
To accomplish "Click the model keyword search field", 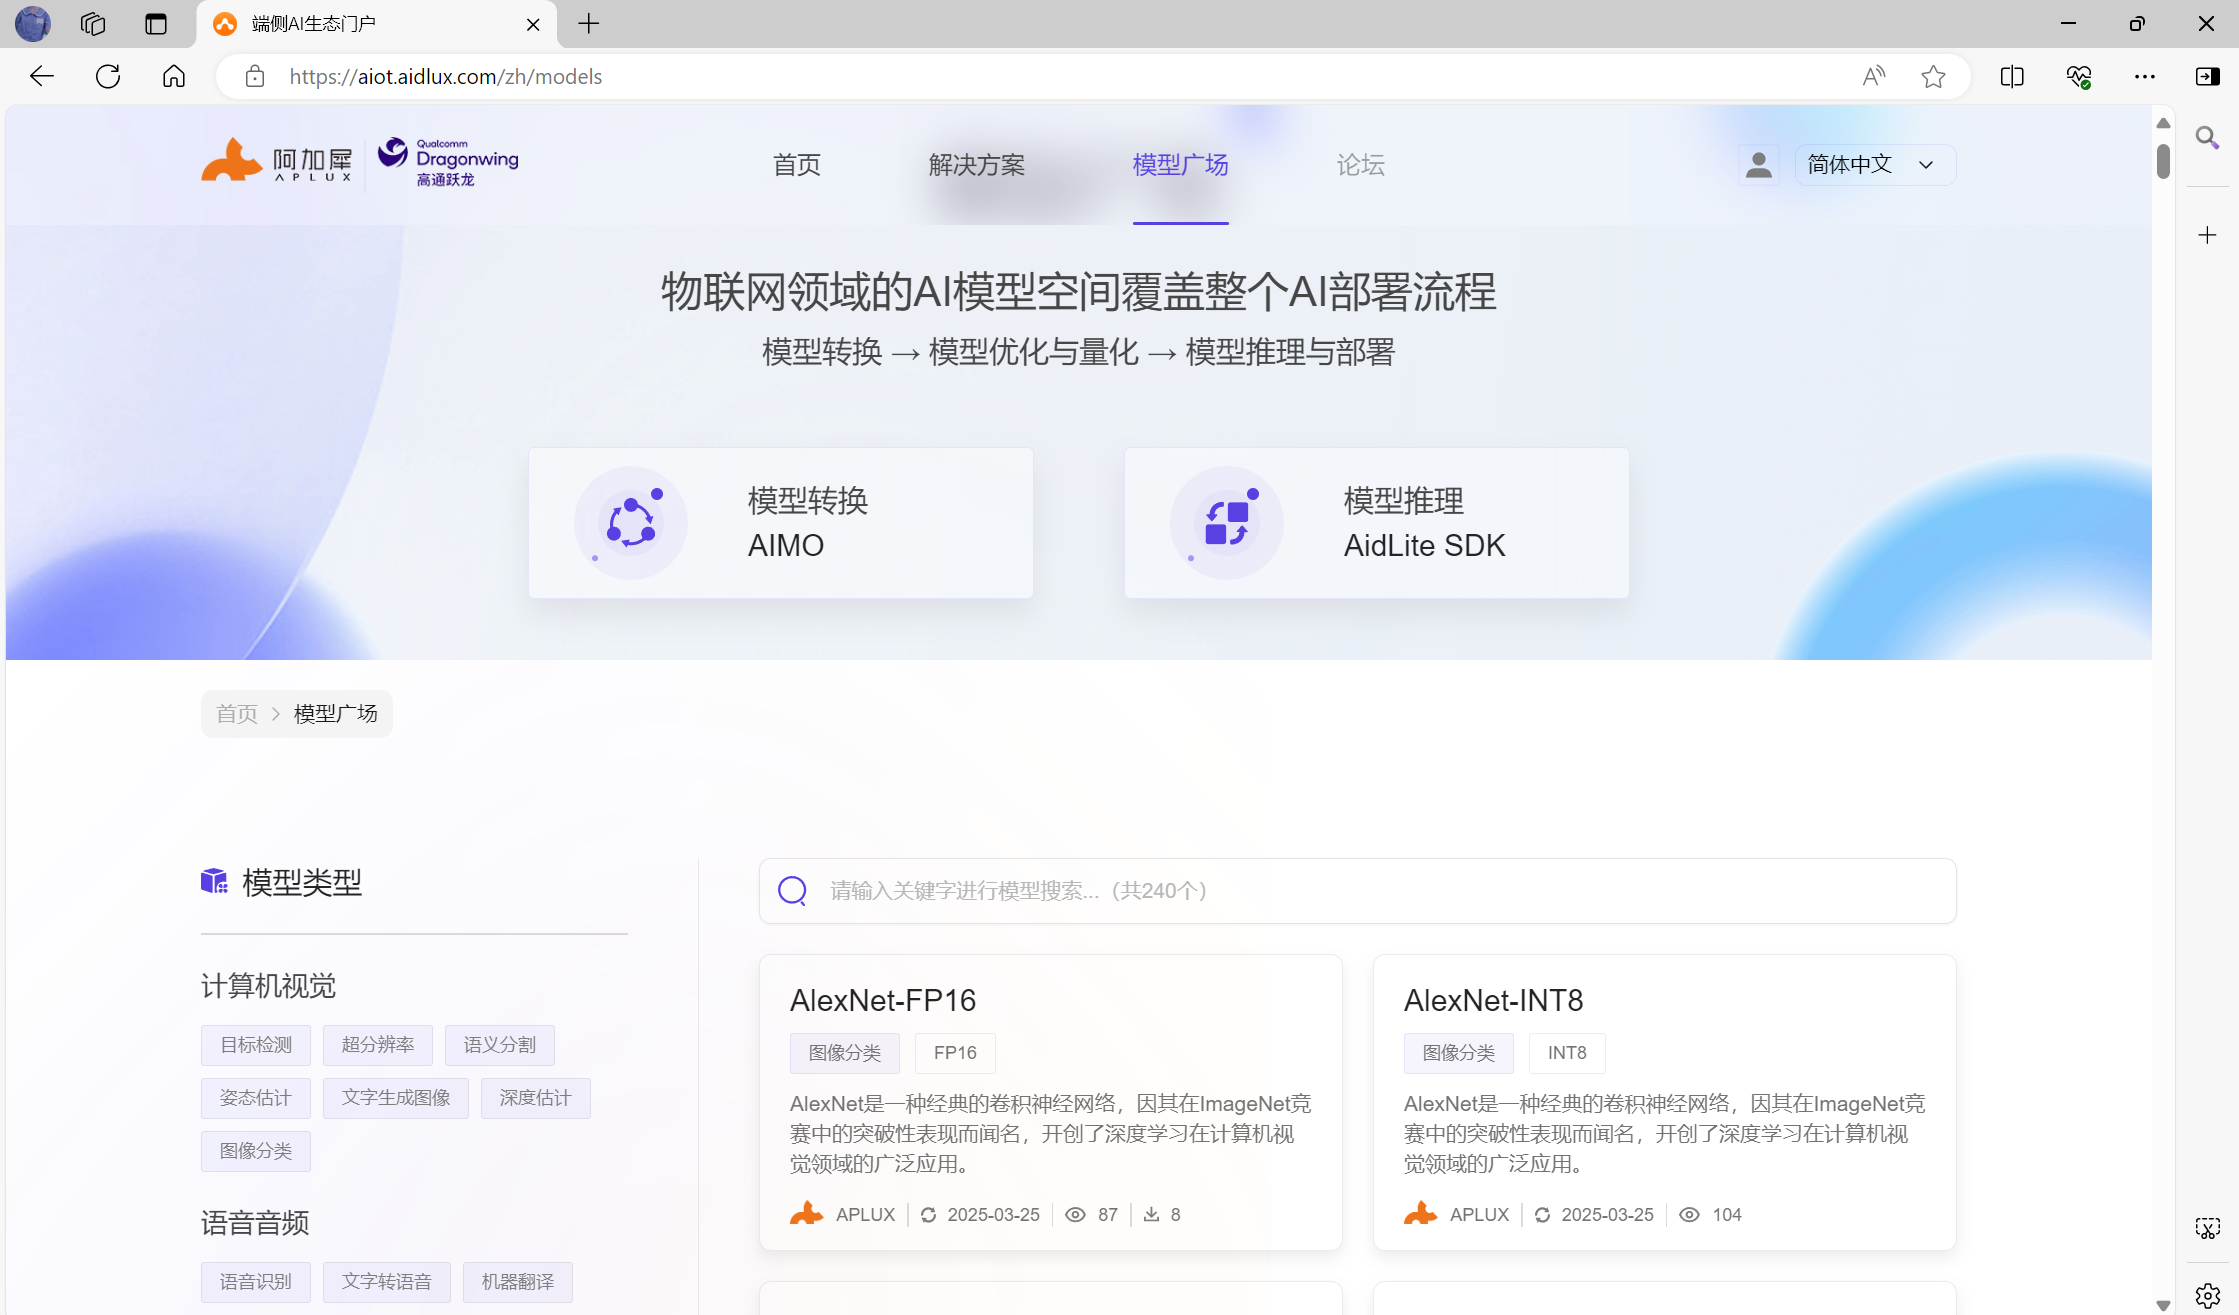I will (1356, 891).
